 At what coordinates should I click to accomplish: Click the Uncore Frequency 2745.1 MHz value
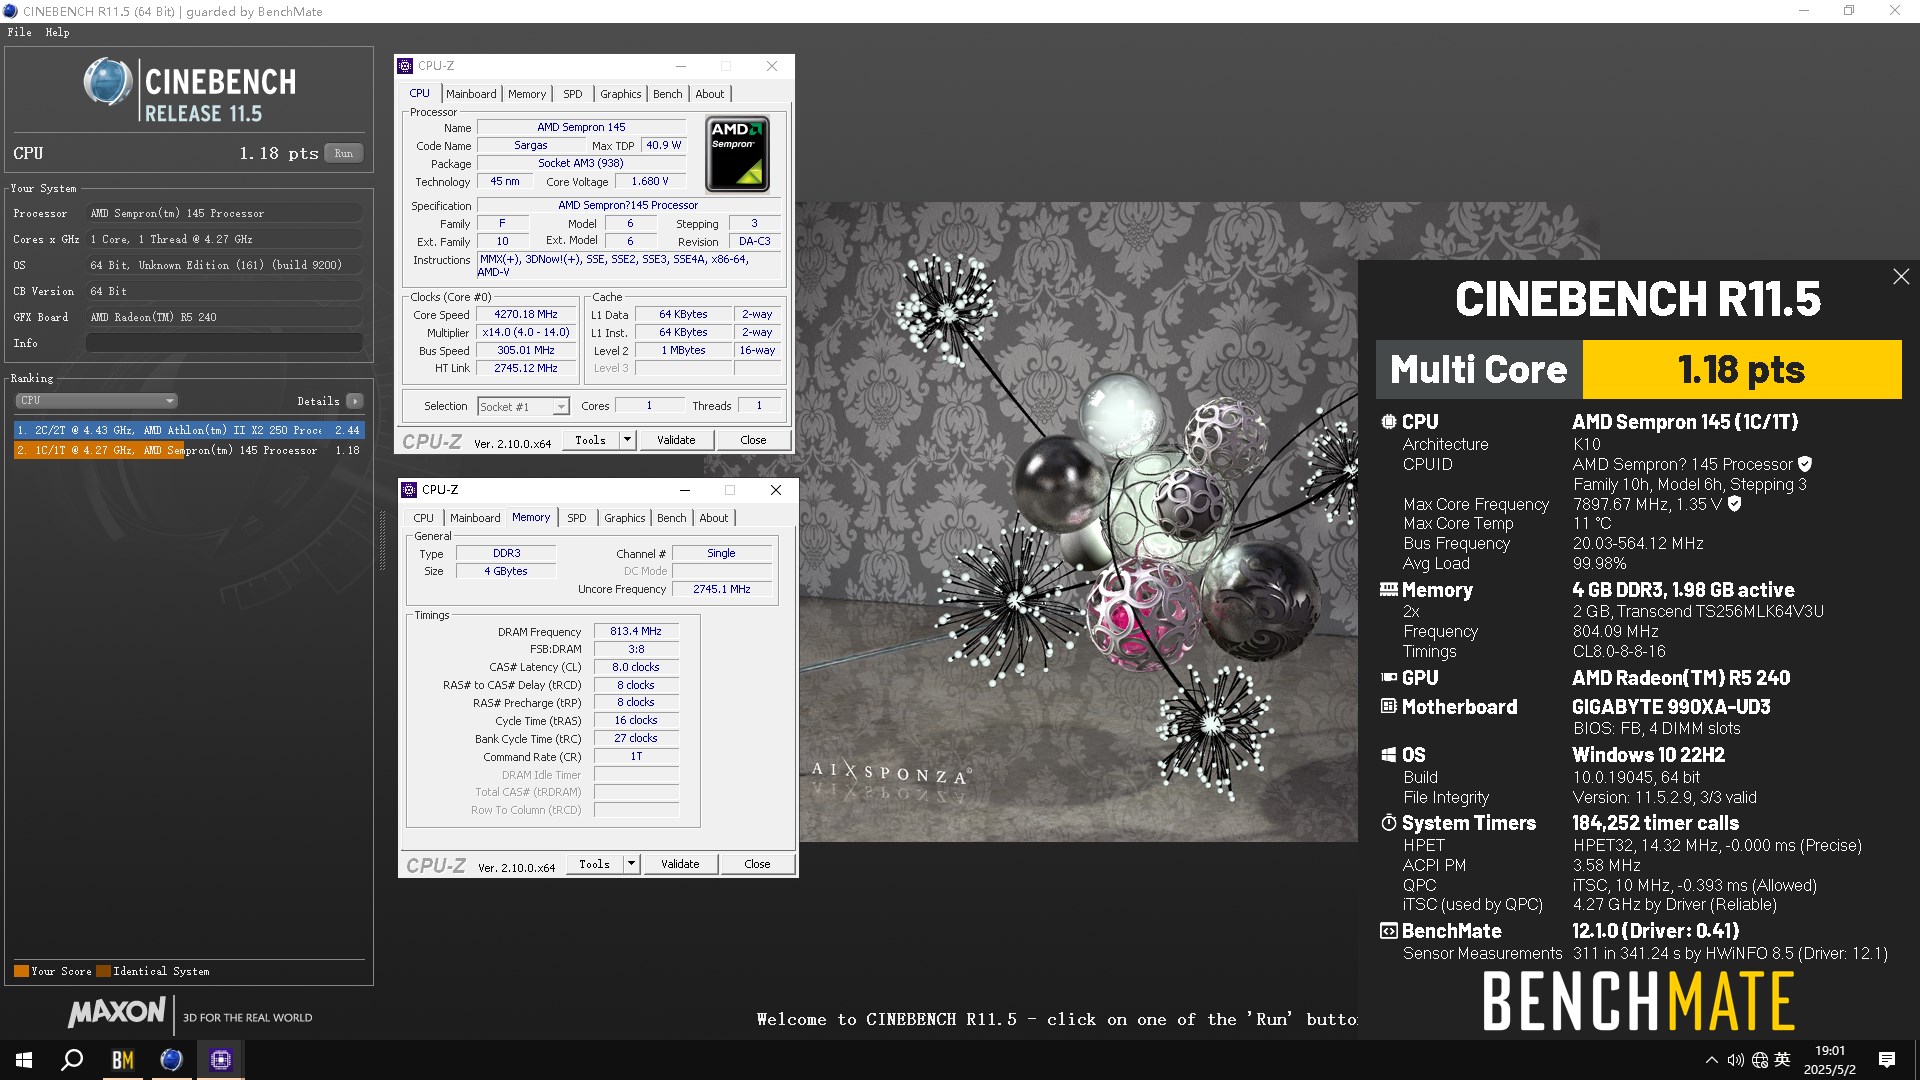pyautogui.click(x=722, y=589)
